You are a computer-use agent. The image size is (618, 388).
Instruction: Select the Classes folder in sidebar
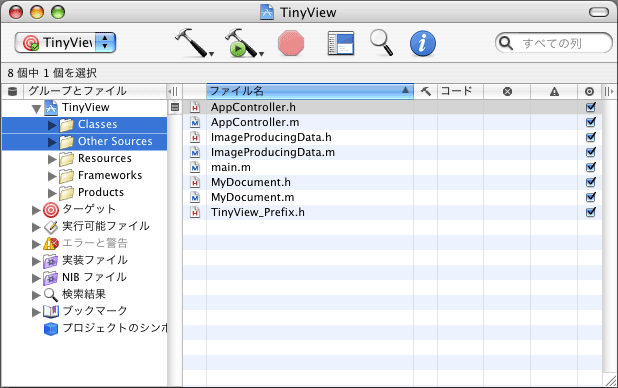pyautogui.click(x=84, y=125)
